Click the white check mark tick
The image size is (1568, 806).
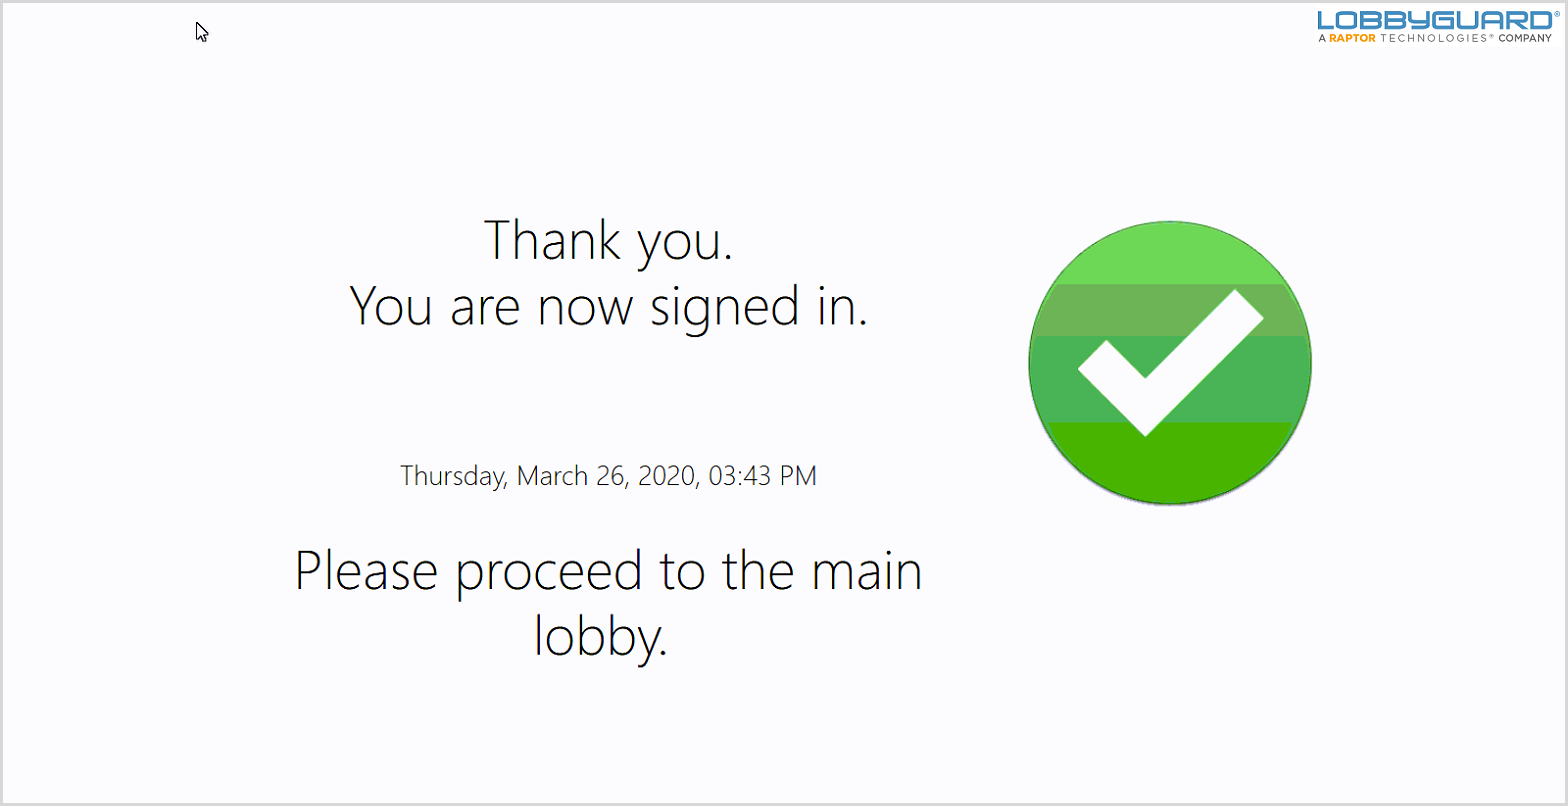point(1170,363)
